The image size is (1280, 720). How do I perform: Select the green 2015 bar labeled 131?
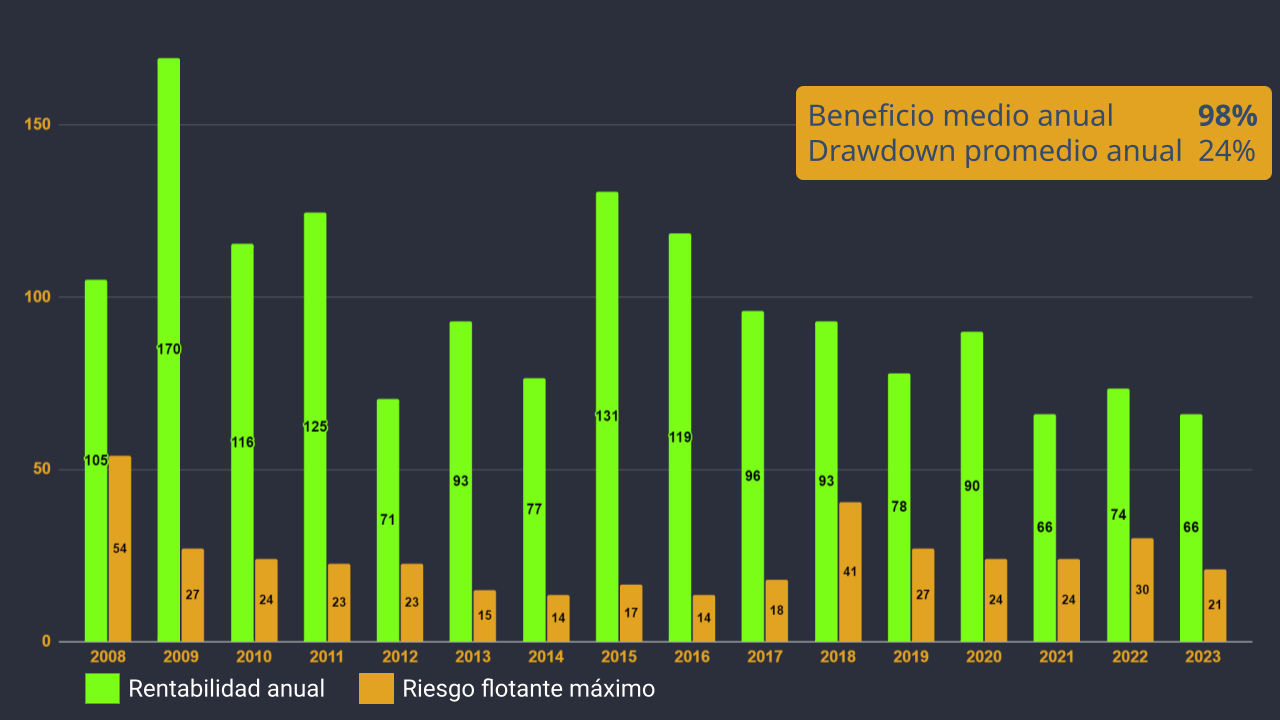click(607, 416)
